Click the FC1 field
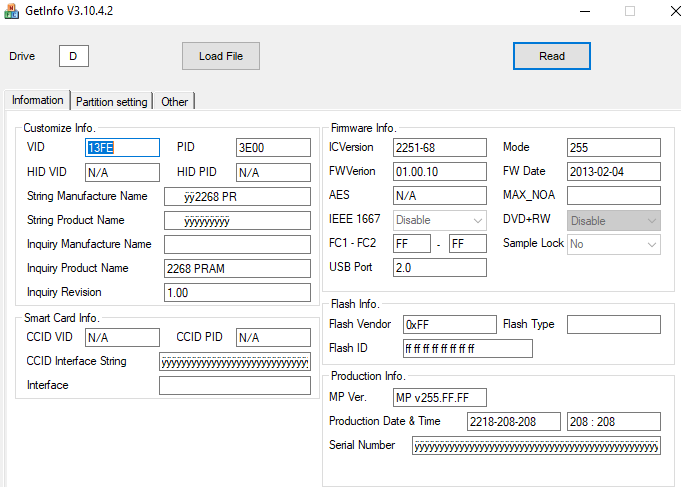Viewport: 681px width, 487px height. point(412,244)
